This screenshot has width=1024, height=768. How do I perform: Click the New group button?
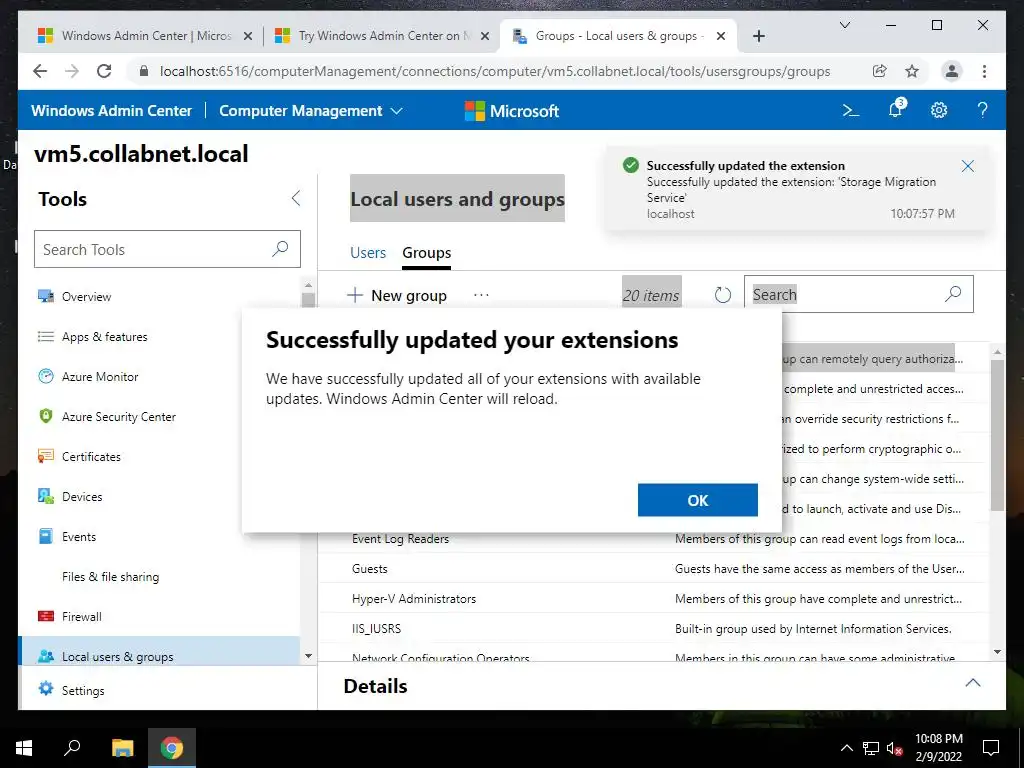[x=396, y=295]
